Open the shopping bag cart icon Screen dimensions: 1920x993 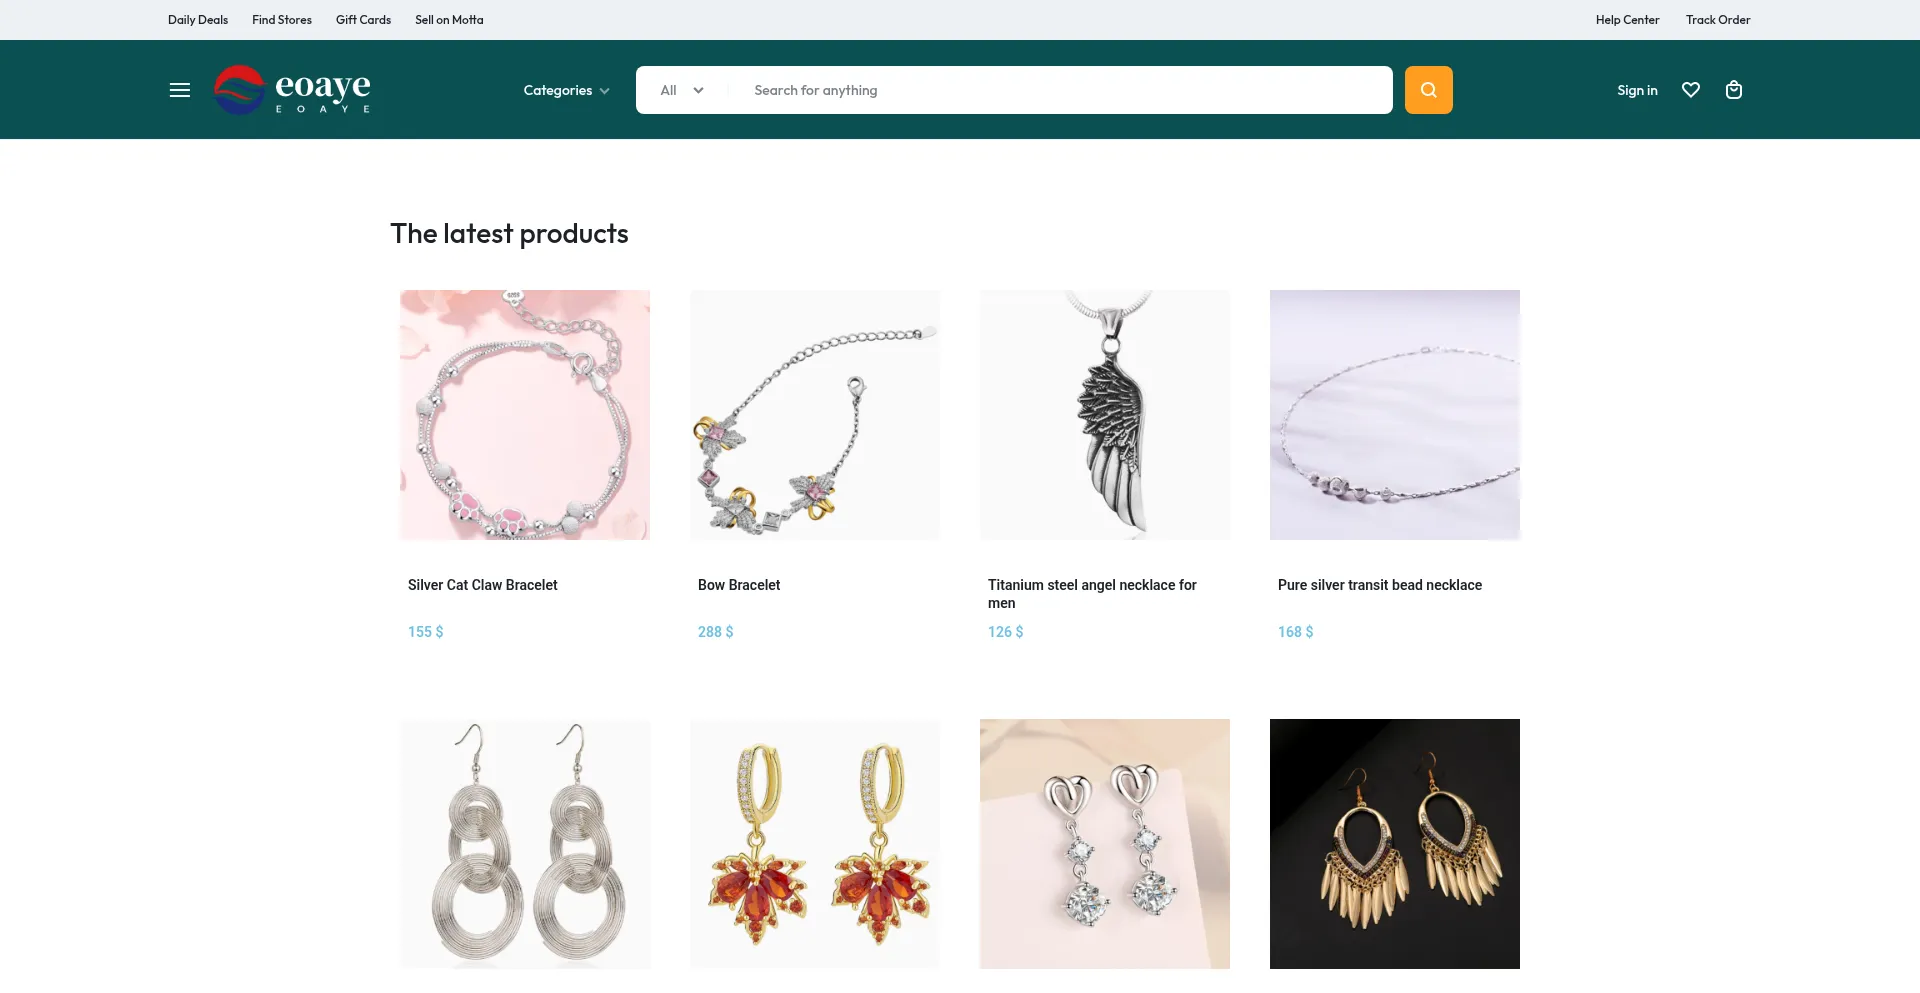click(x=1734, y=90)
